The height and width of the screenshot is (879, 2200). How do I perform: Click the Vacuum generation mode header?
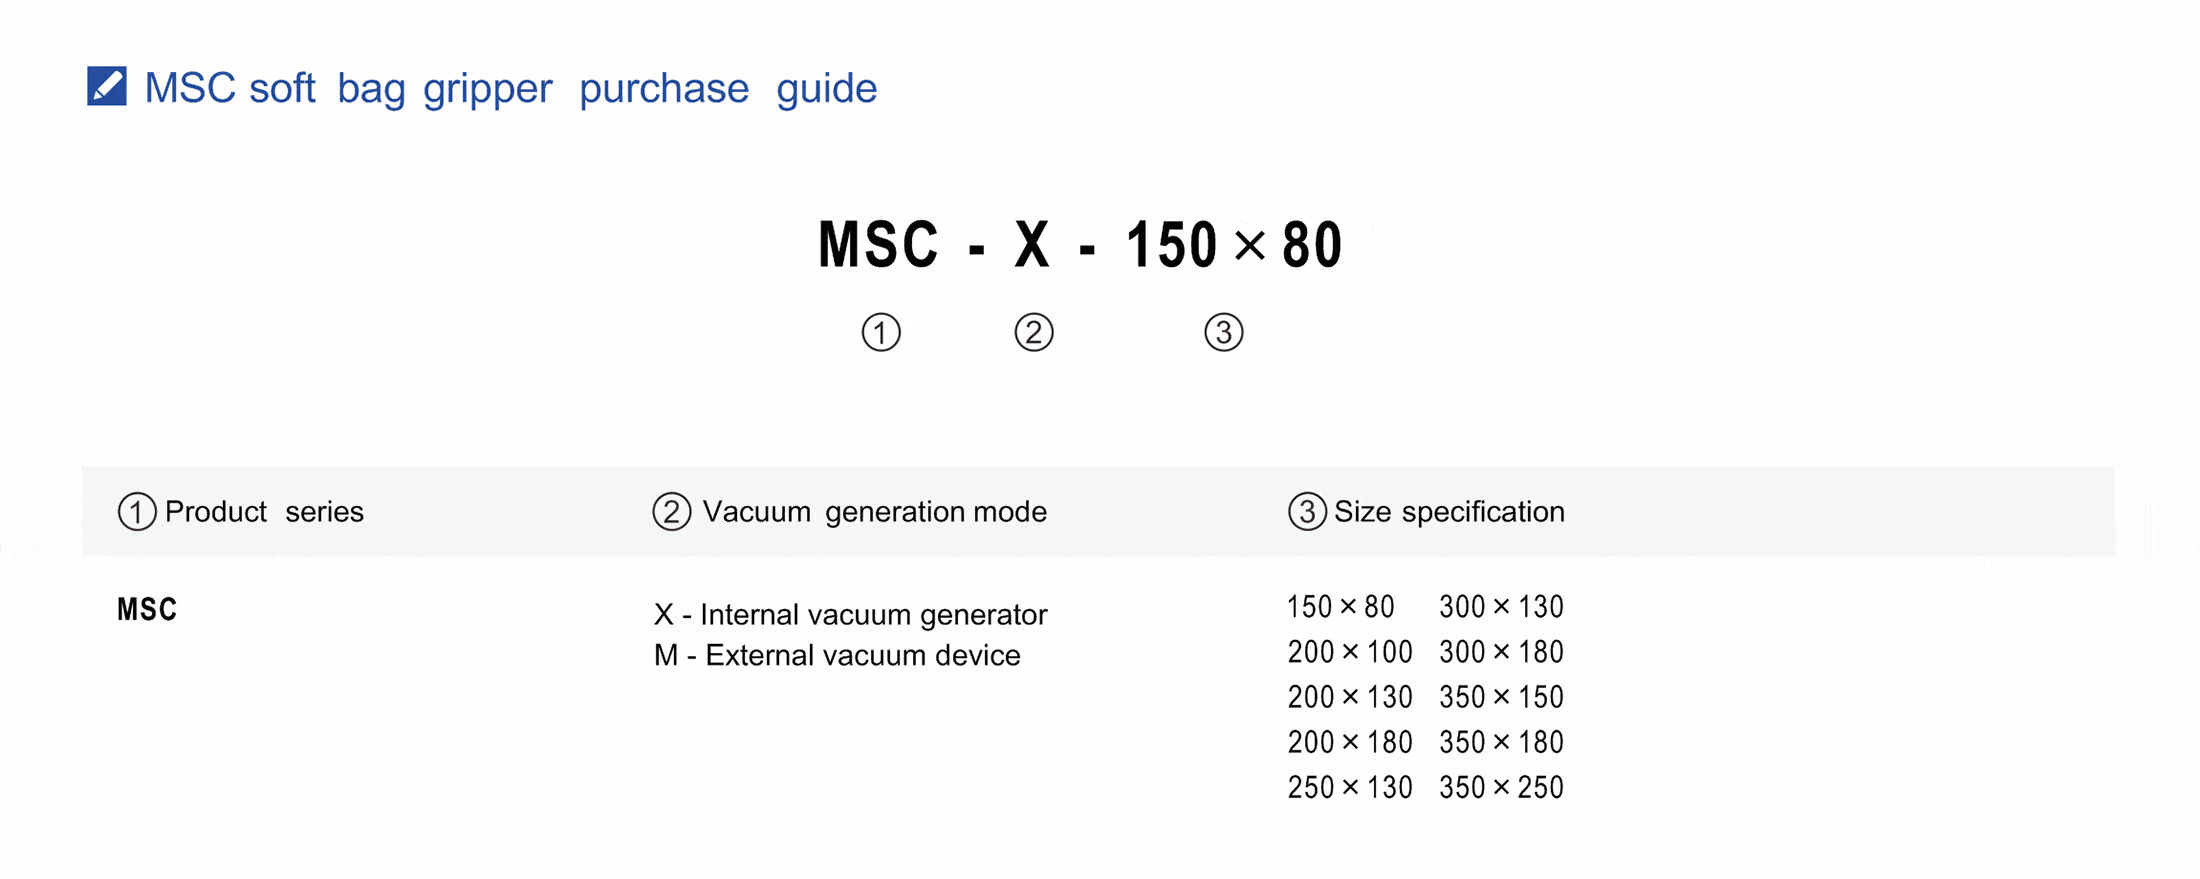coord(874,512)
